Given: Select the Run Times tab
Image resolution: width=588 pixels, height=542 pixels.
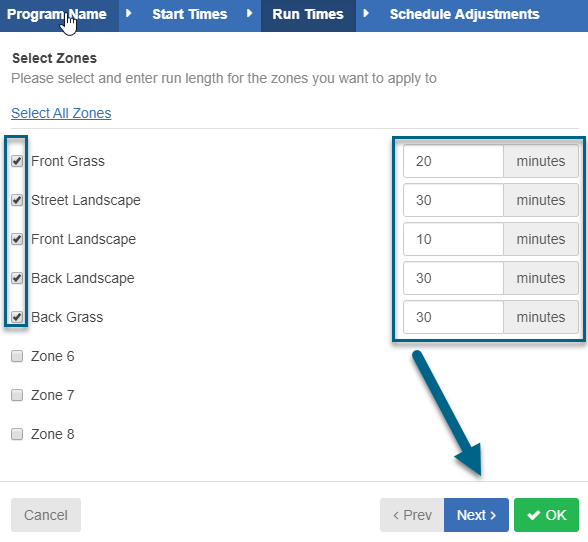Looking at the screenshot, I should pyautogui.click(x=308, y=15).
